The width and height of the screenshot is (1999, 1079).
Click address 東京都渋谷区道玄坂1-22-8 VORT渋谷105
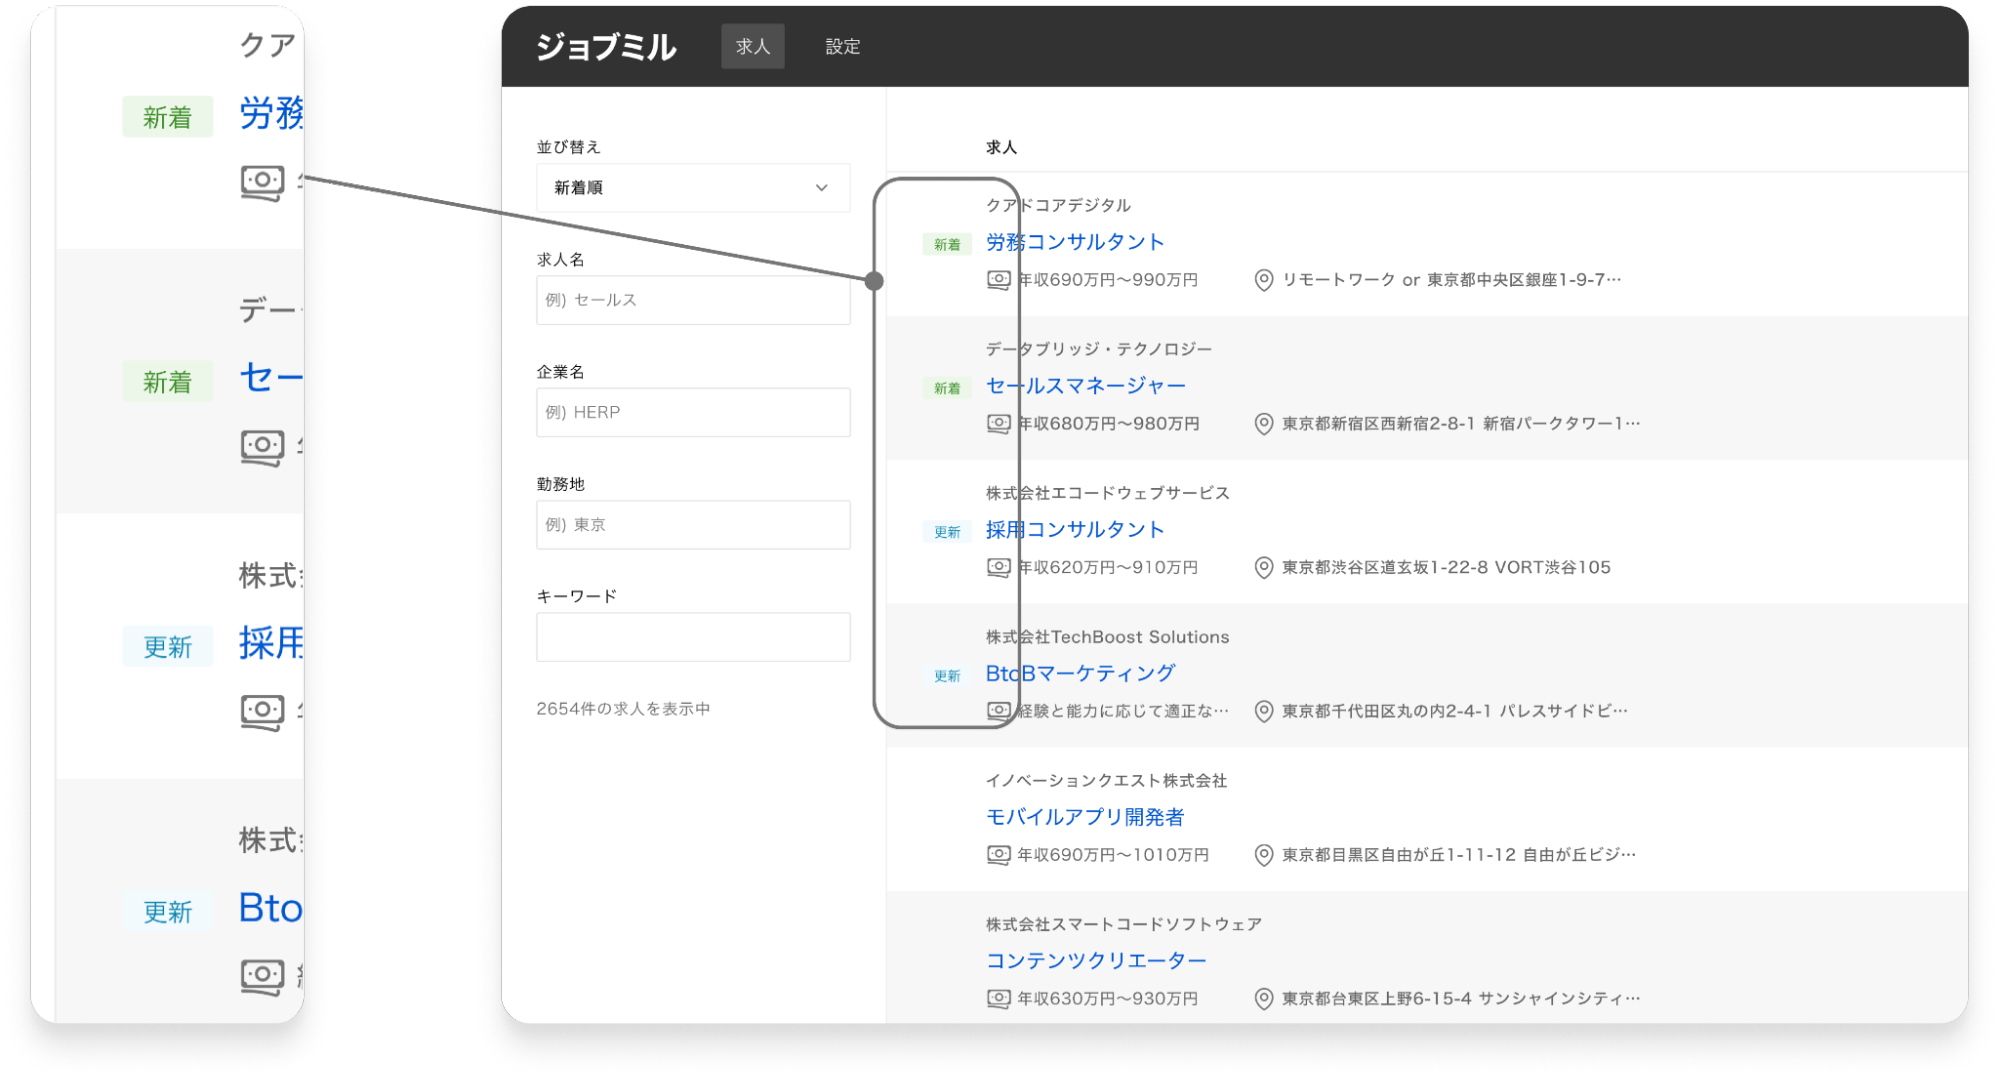pyautogui.click(x=1446, y=568)
